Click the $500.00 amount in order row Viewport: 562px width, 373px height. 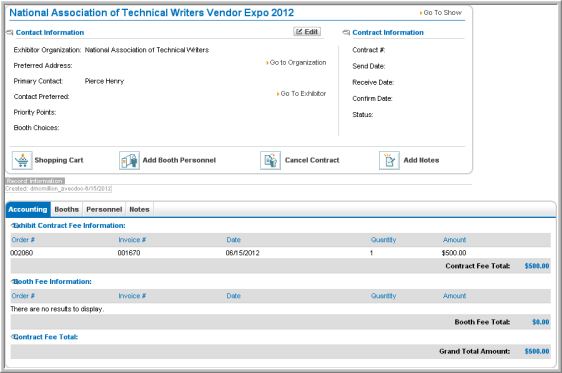click(454, 253)
